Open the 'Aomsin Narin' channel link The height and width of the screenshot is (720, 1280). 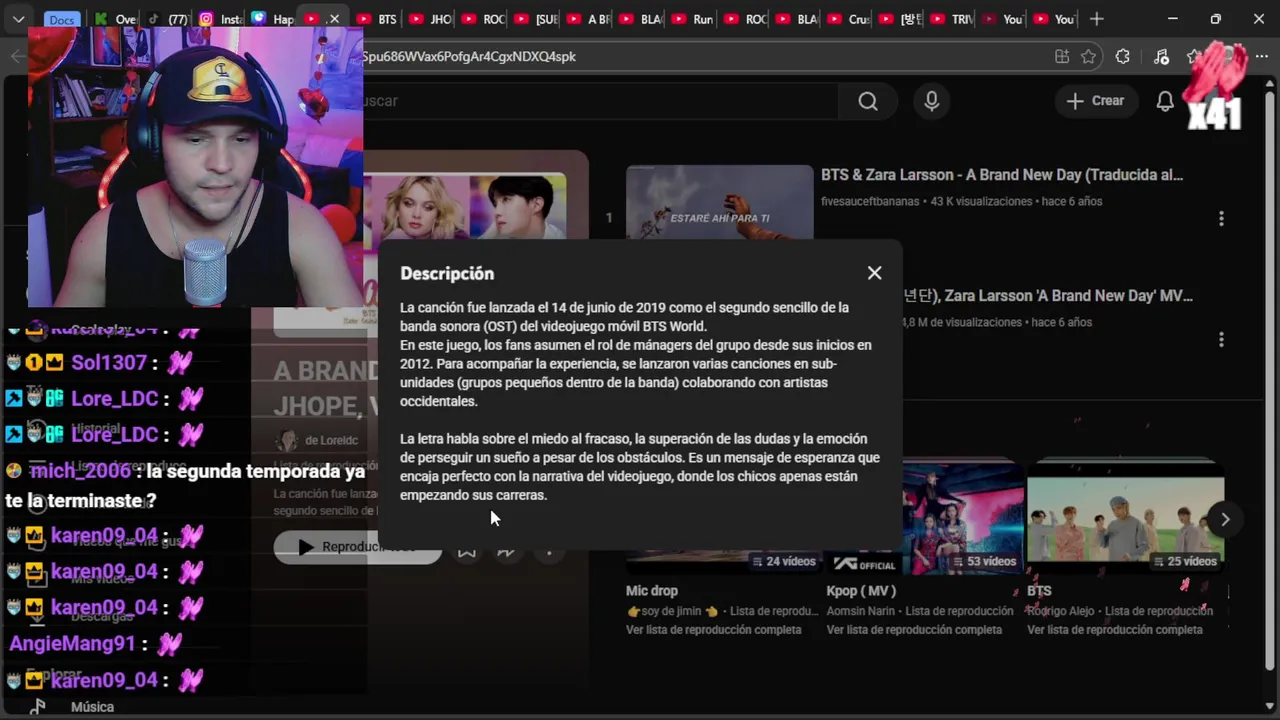(x=861, y=611)
